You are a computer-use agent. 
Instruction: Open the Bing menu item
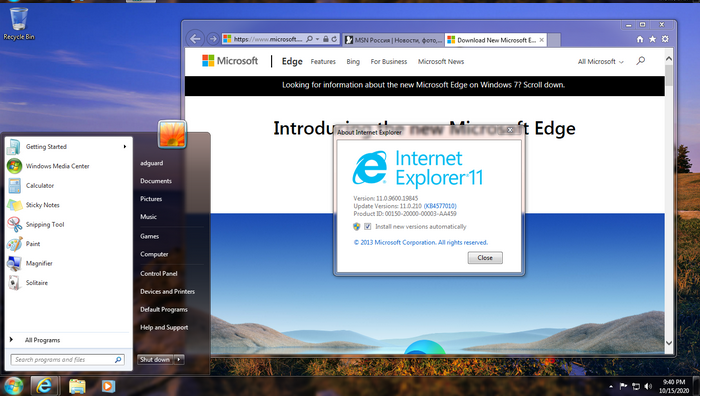353,62
